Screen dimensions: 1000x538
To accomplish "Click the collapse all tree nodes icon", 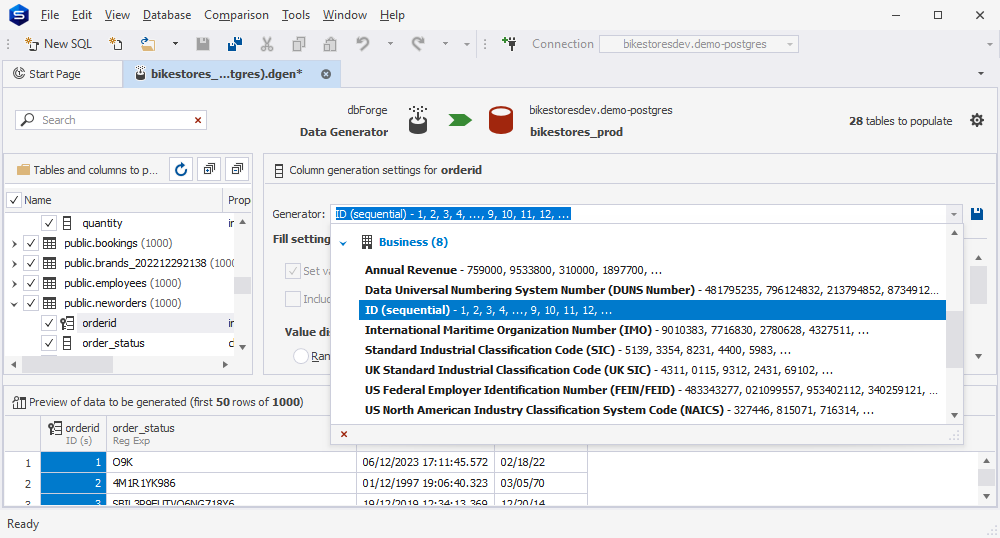I will tap(237, 170).
